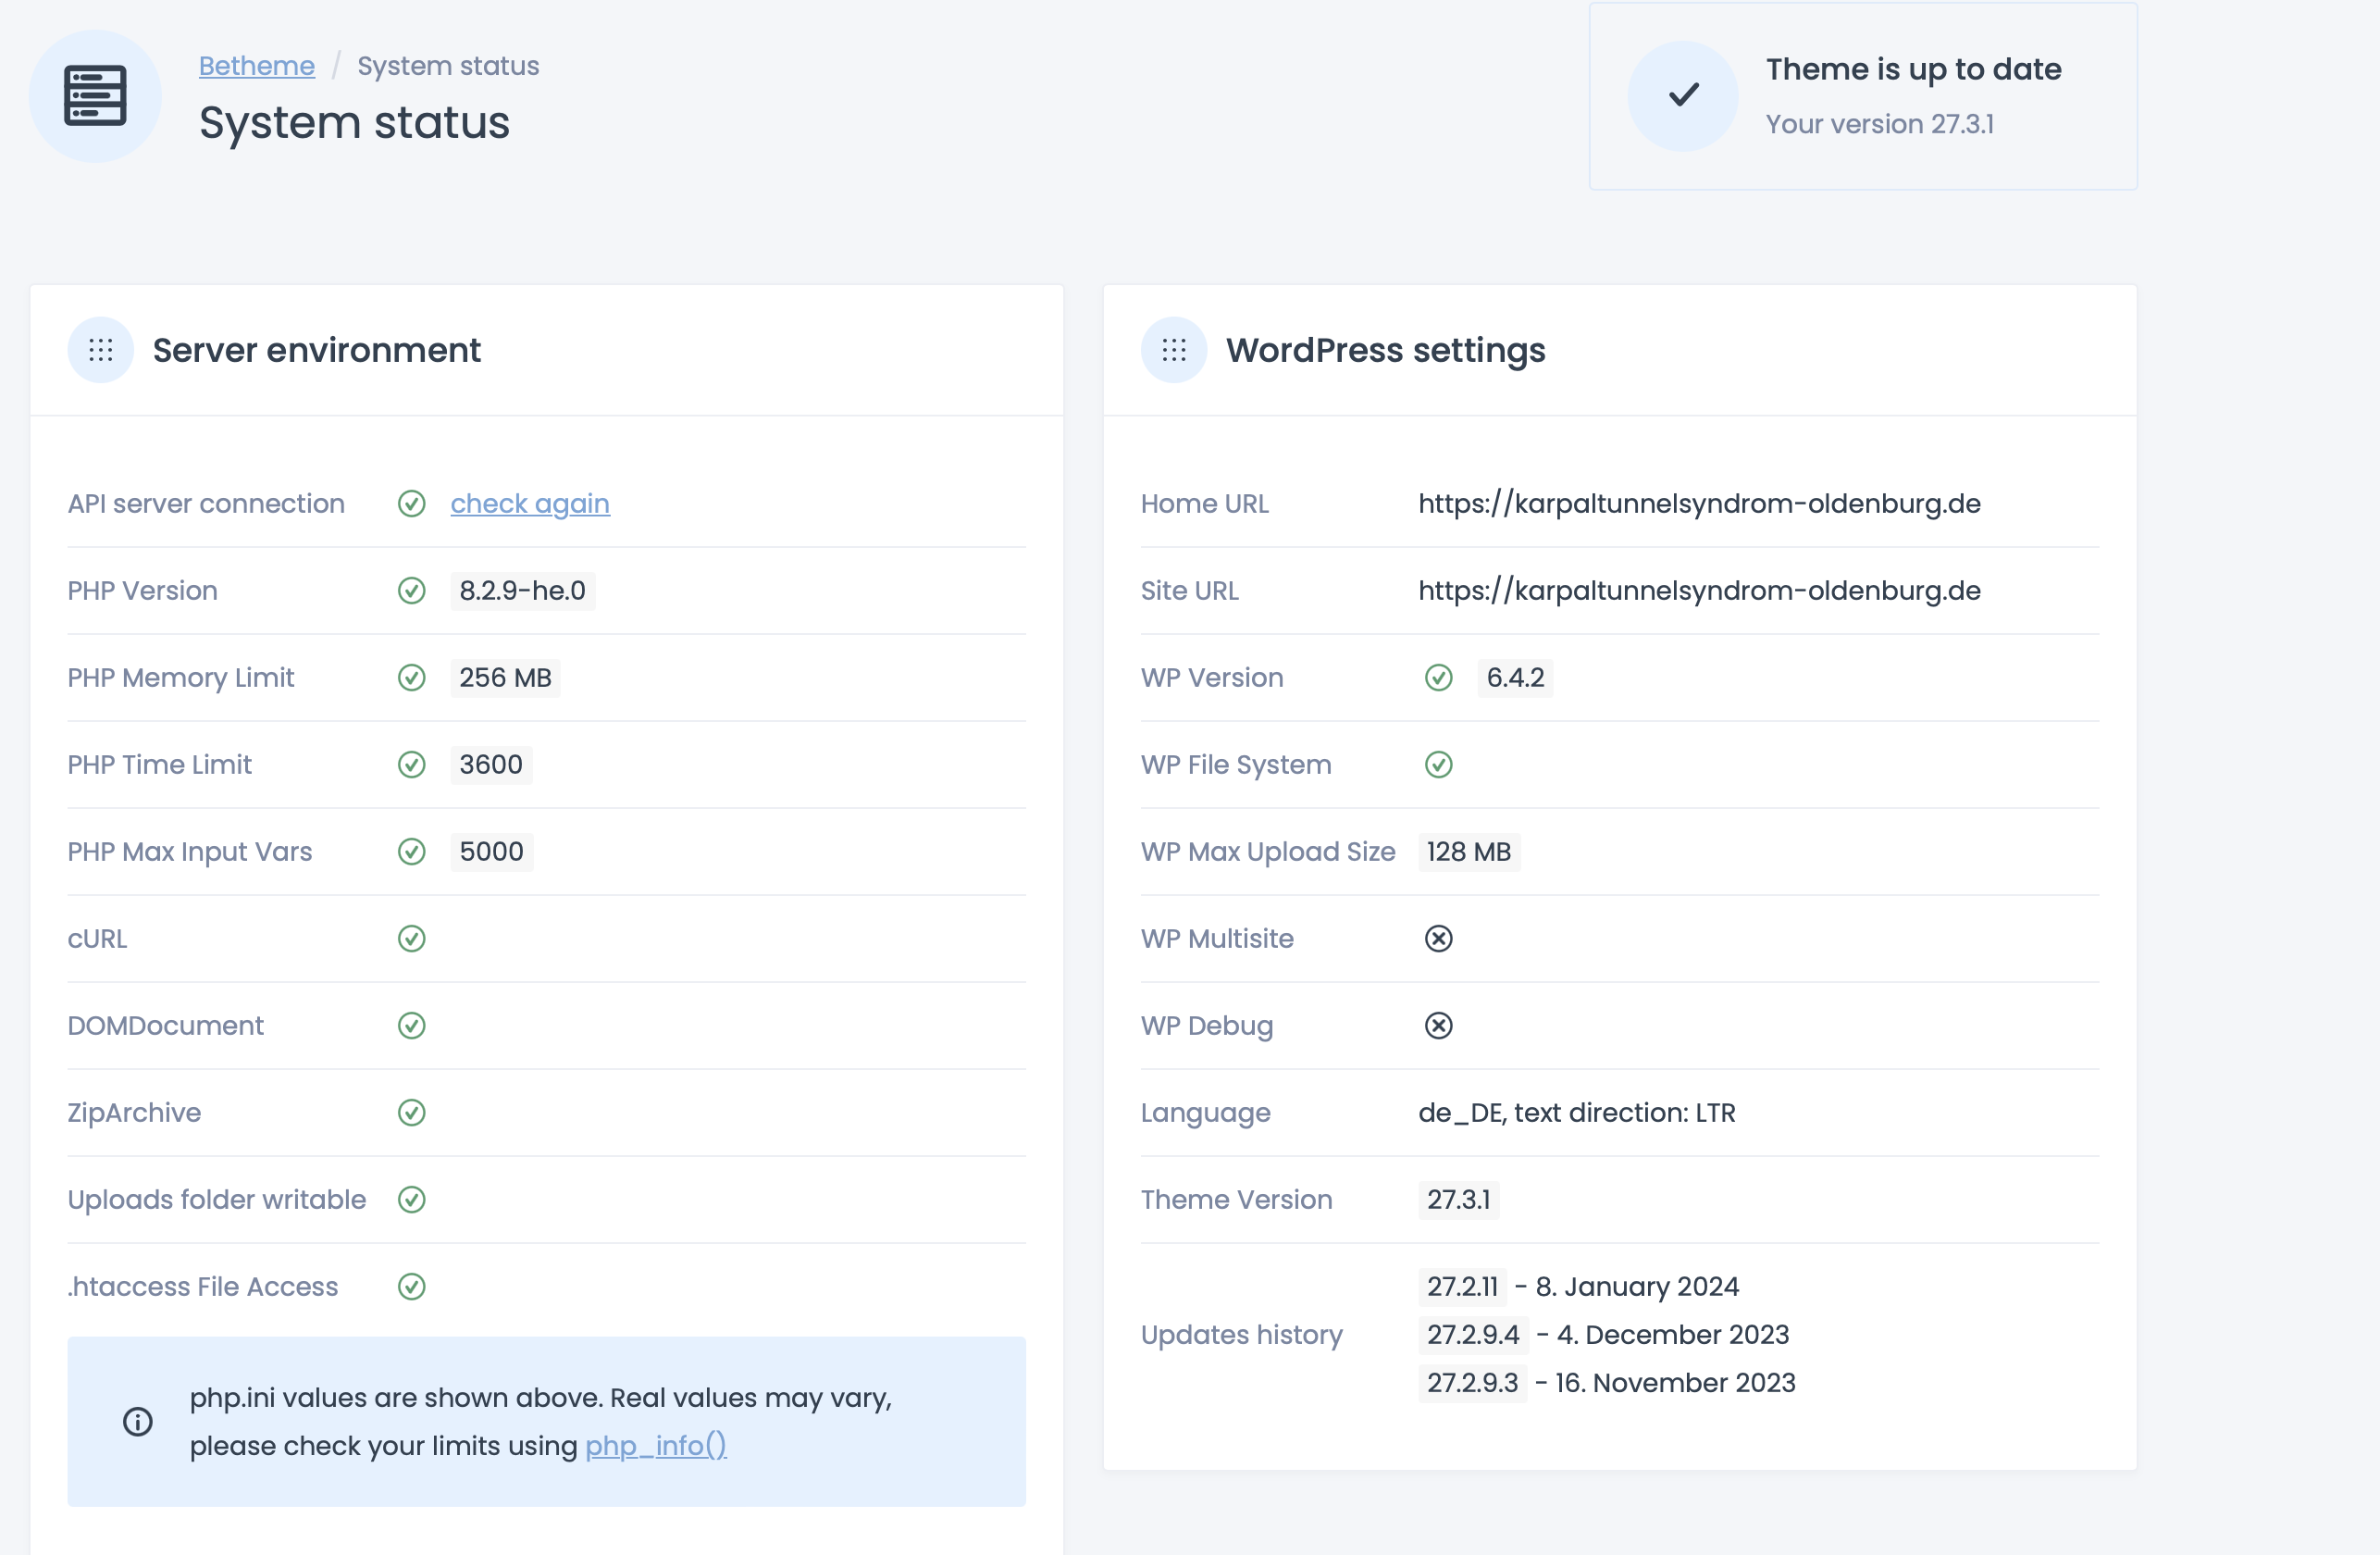Click the API server connection check icon
The height and width of the screenshot is (1555, 2380).
412,504
